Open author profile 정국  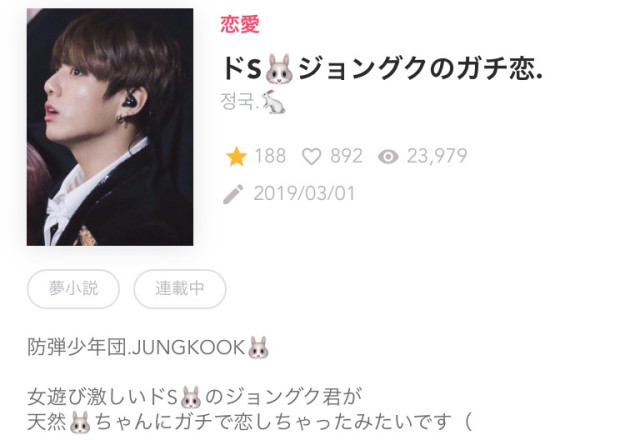pos(240,101)
